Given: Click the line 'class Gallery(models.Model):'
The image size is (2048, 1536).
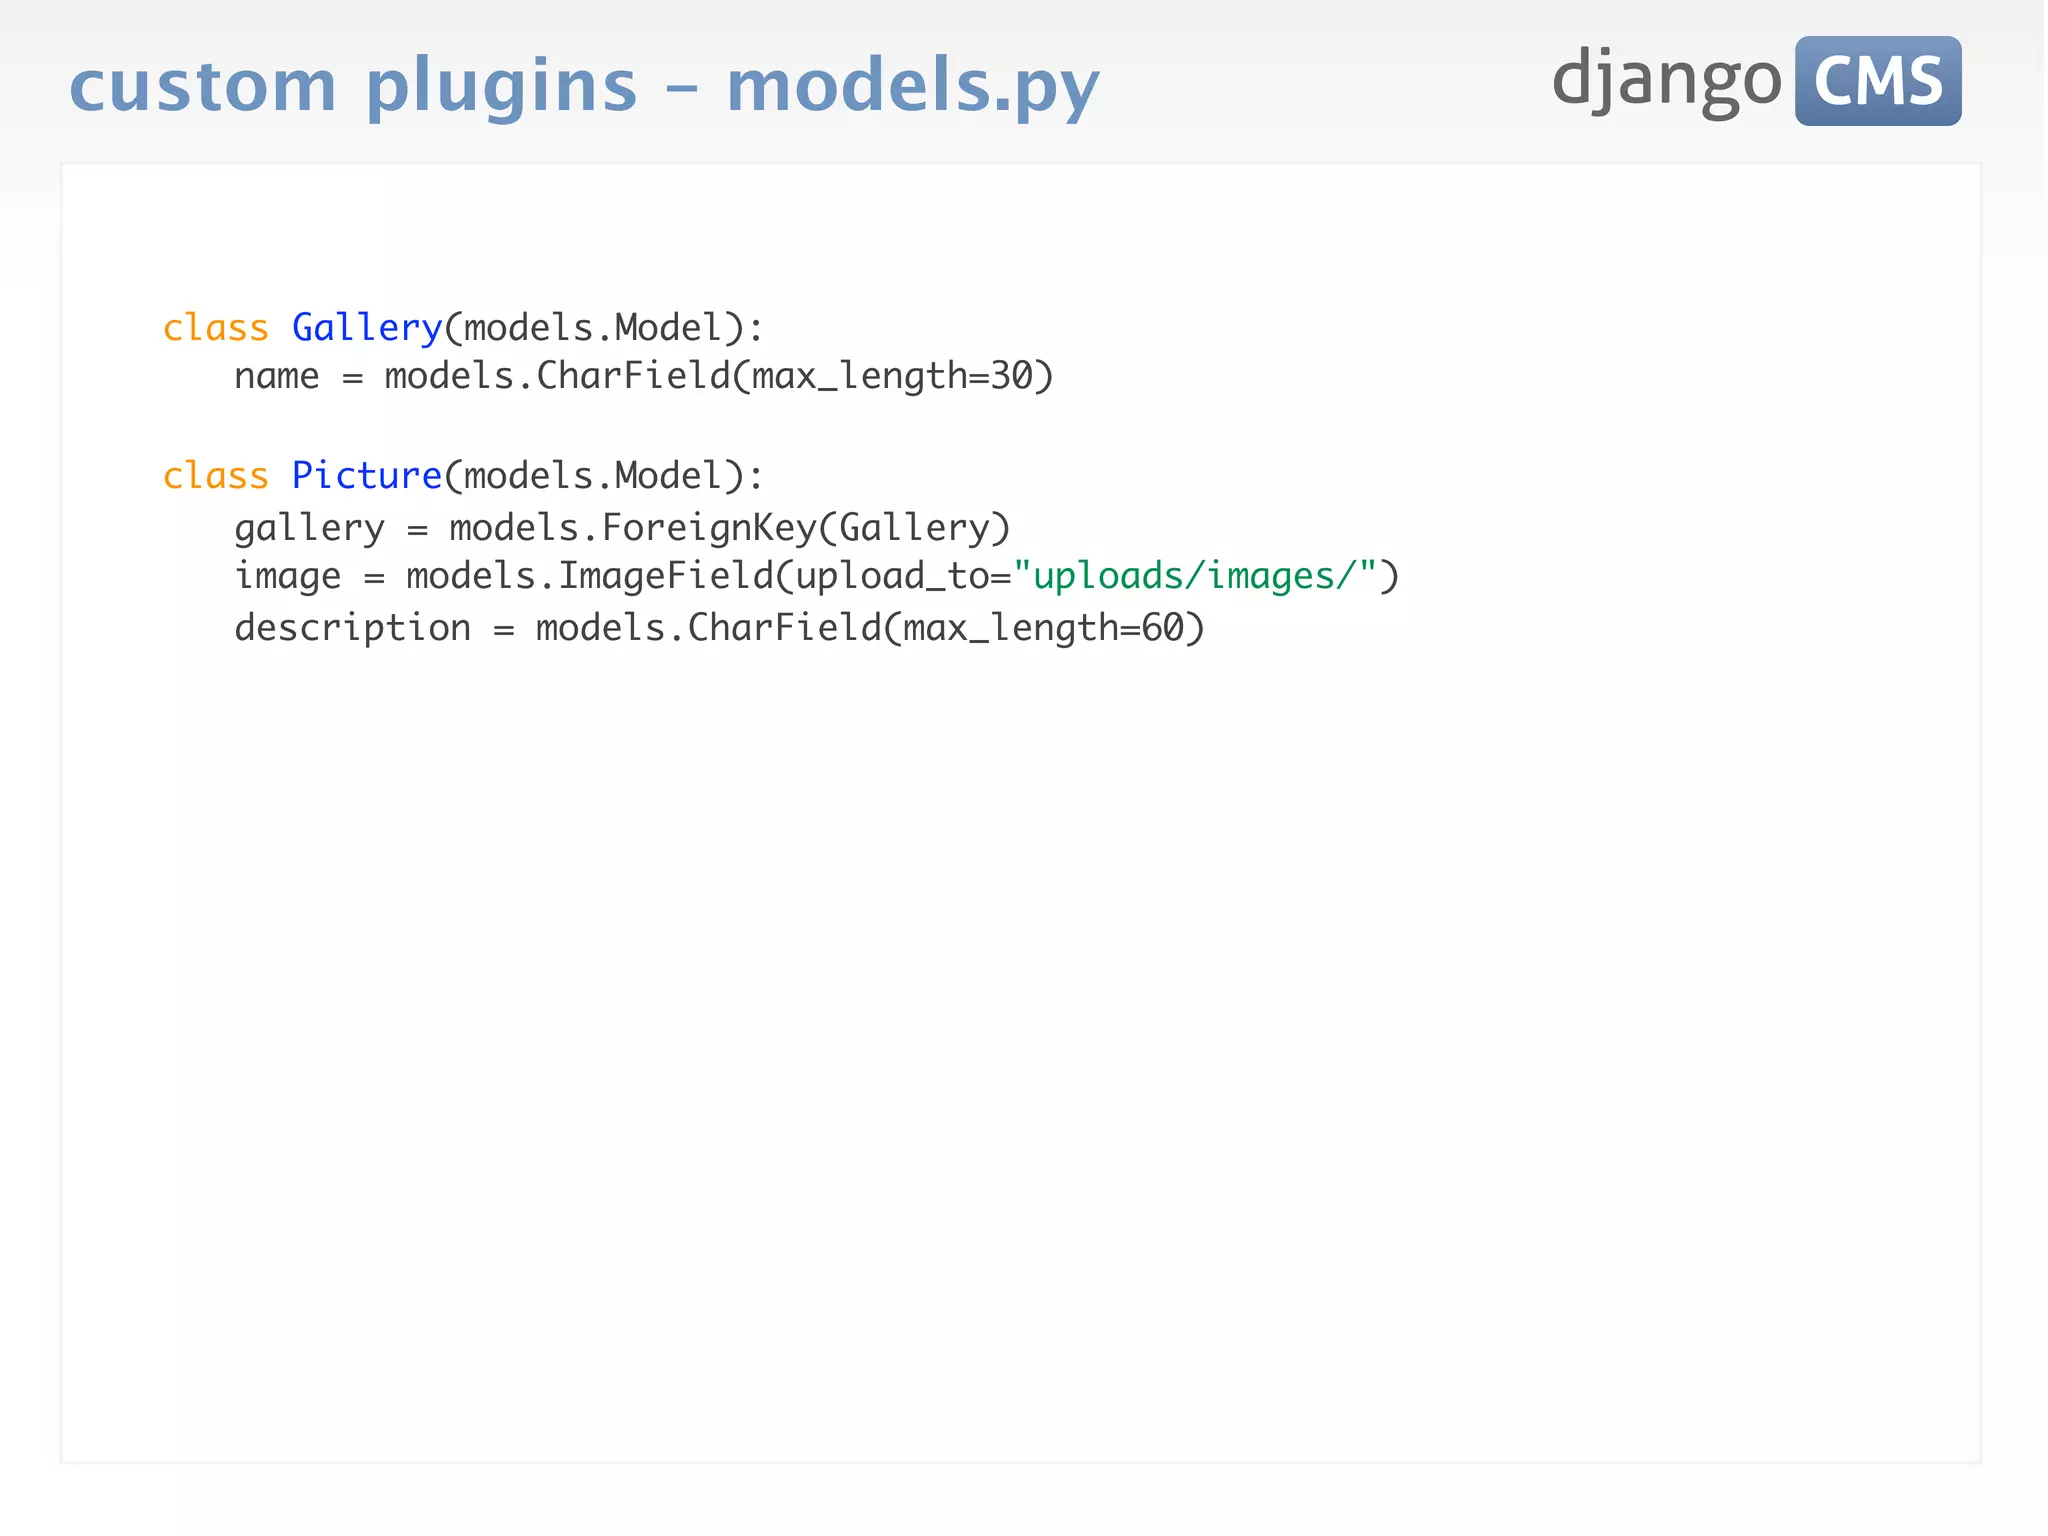Looking at the screenshot, I should 463,328.
